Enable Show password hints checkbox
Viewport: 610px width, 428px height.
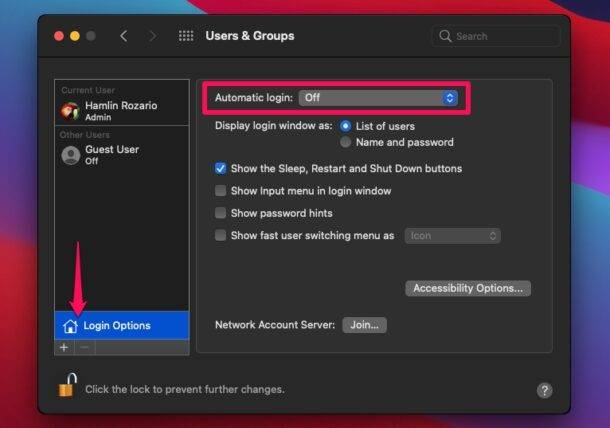click(x=221, y=213)
